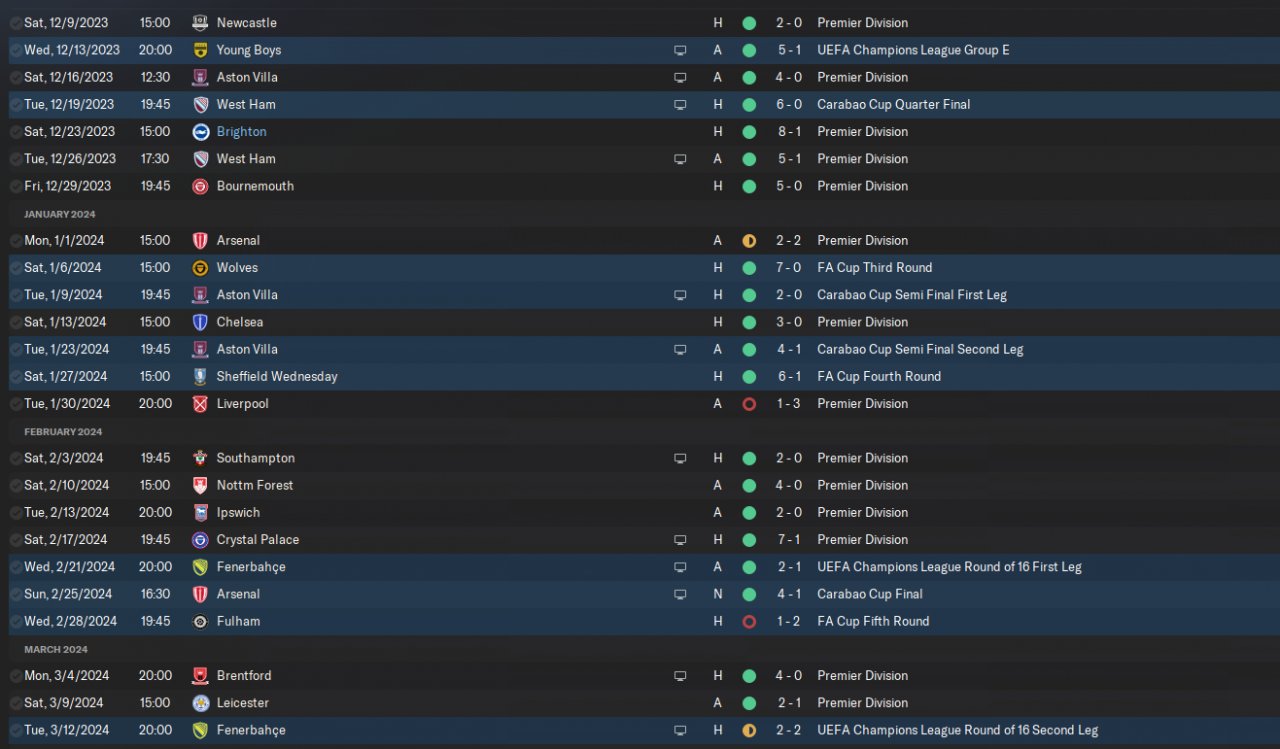
Task: Open the Sheffield Wednesday team link
Action: 277,377
